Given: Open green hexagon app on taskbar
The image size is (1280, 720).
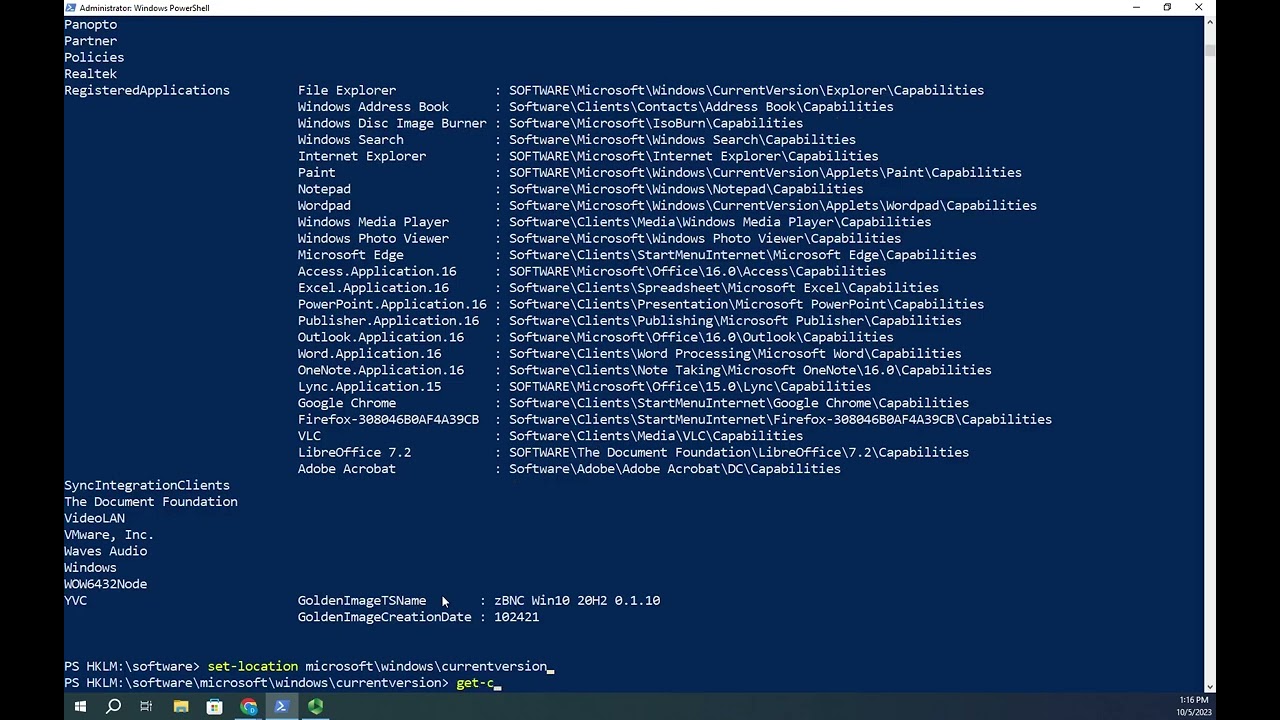Looking at the screenshot, I should pyautogui.click(x=315, y=706).
